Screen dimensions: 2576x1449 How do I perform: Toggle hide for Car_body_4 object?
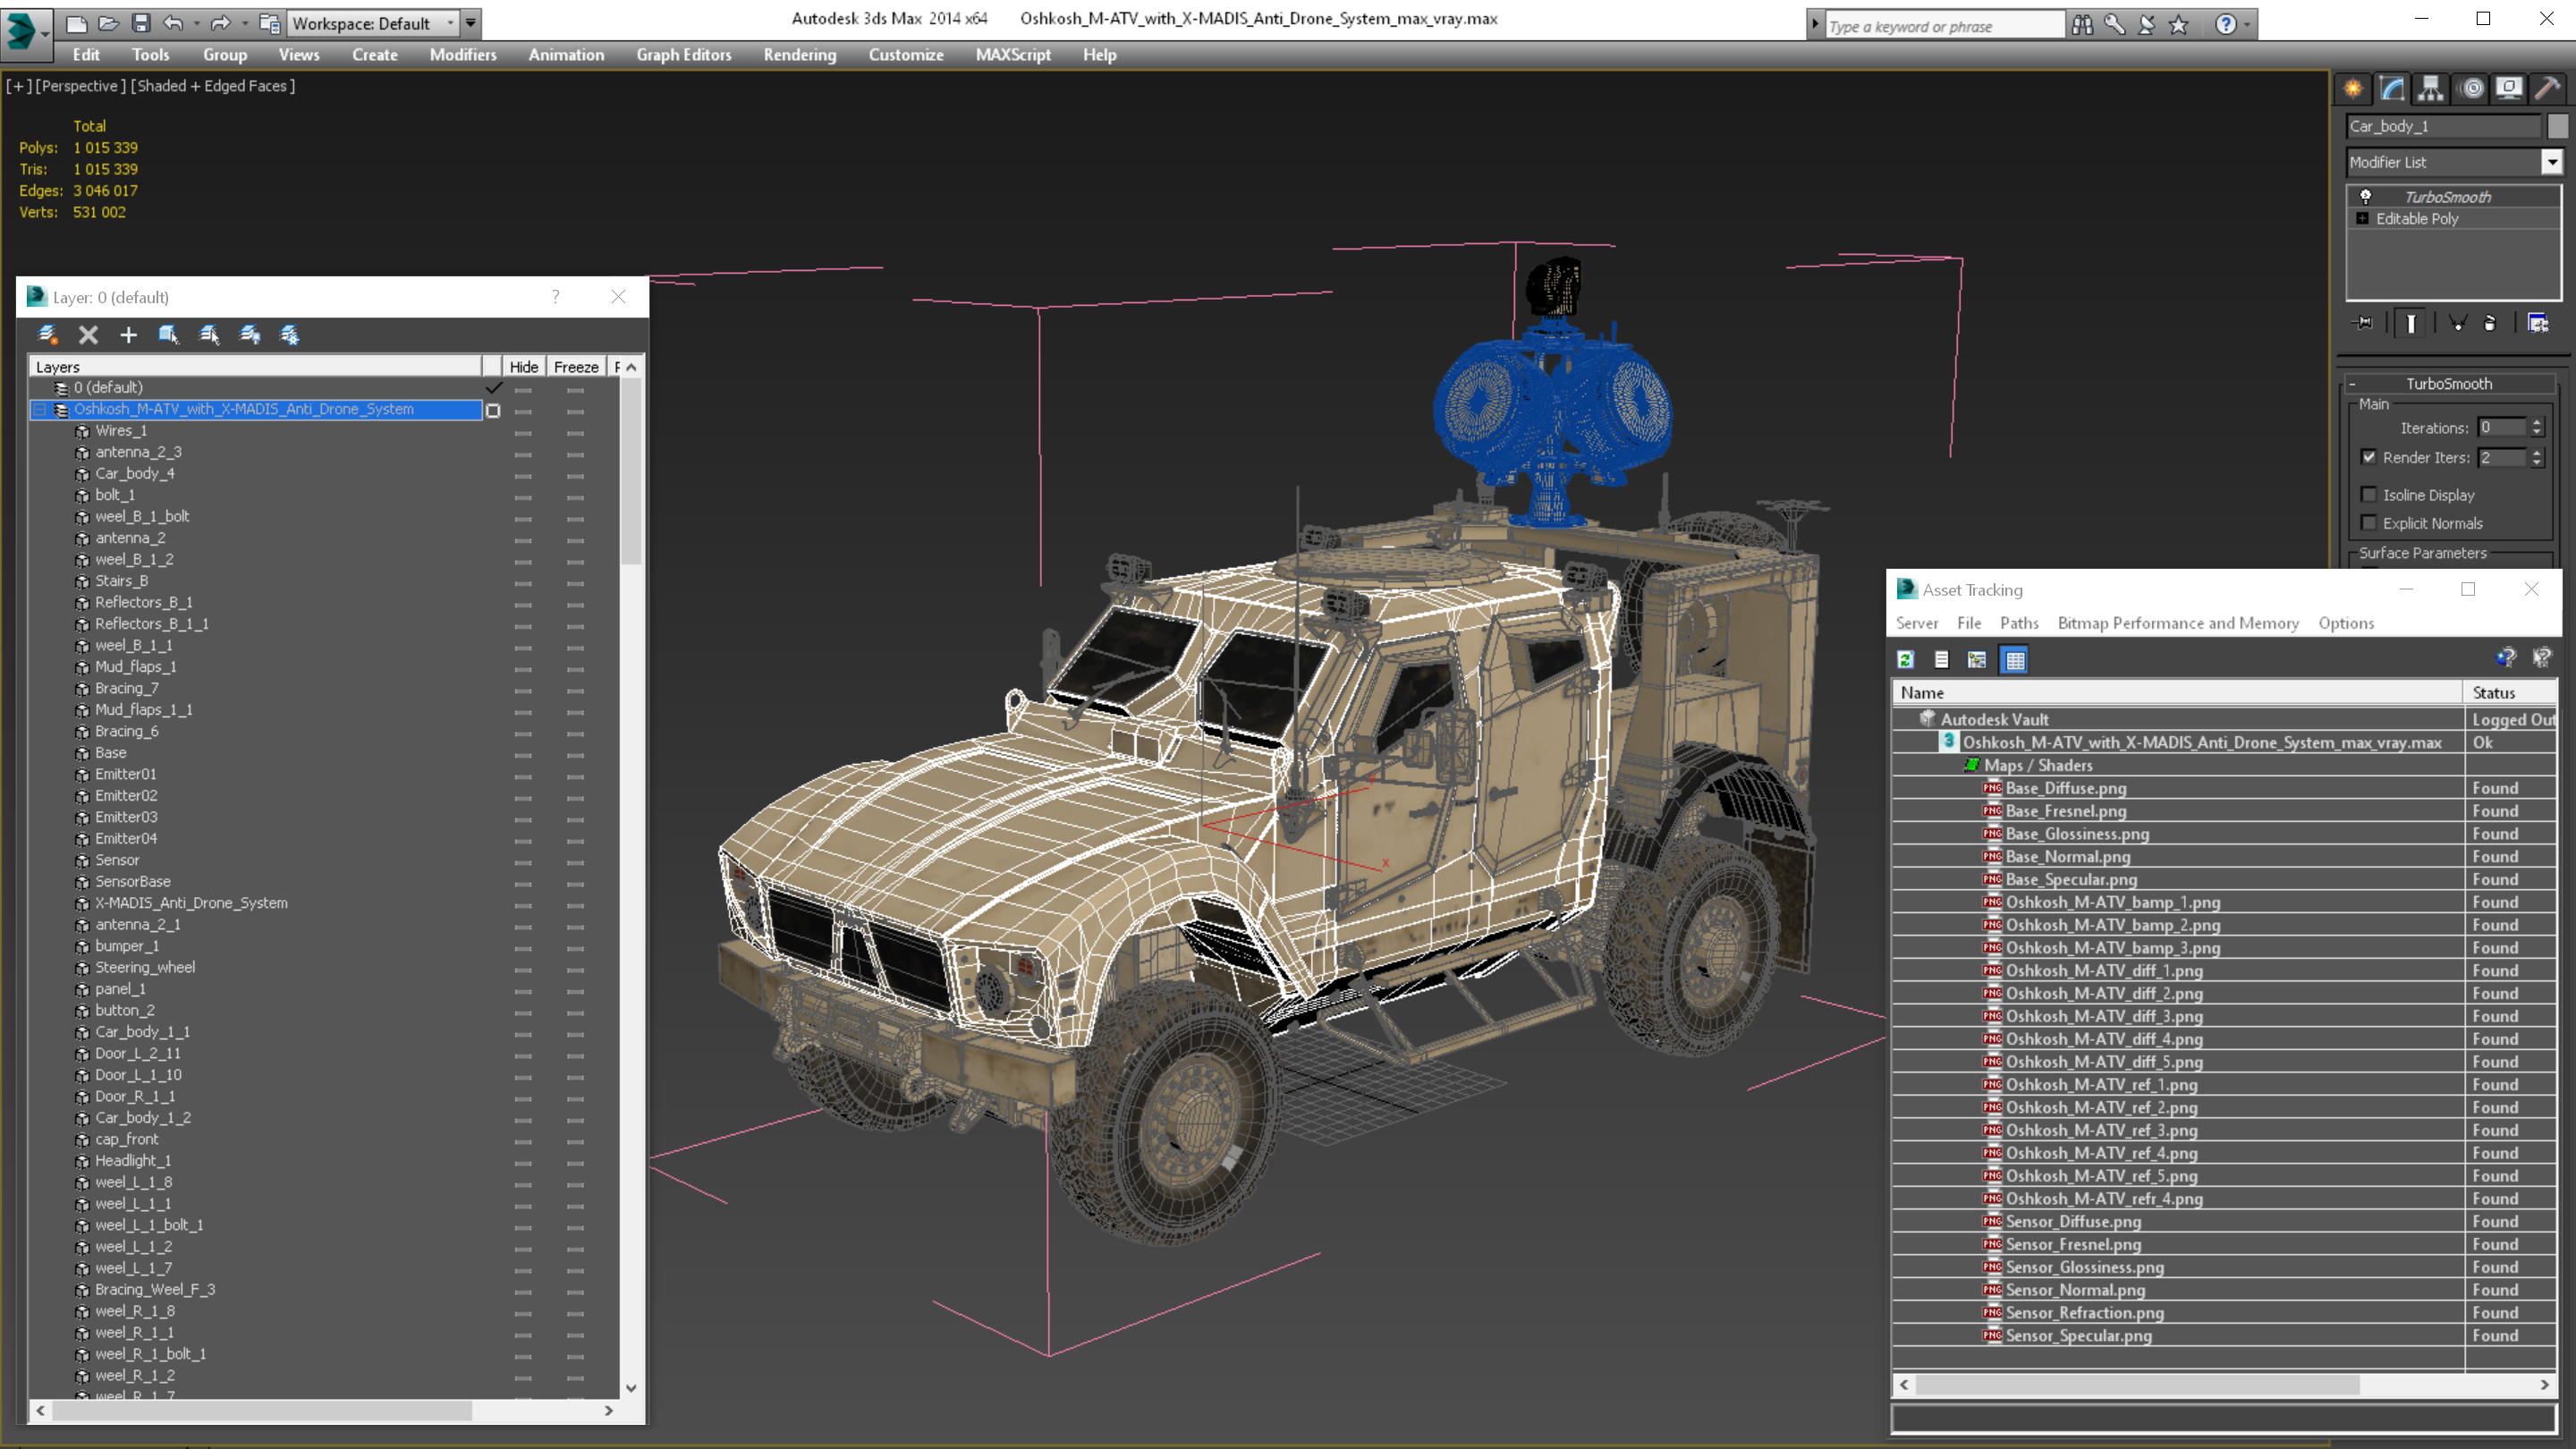tap(523, 475)
